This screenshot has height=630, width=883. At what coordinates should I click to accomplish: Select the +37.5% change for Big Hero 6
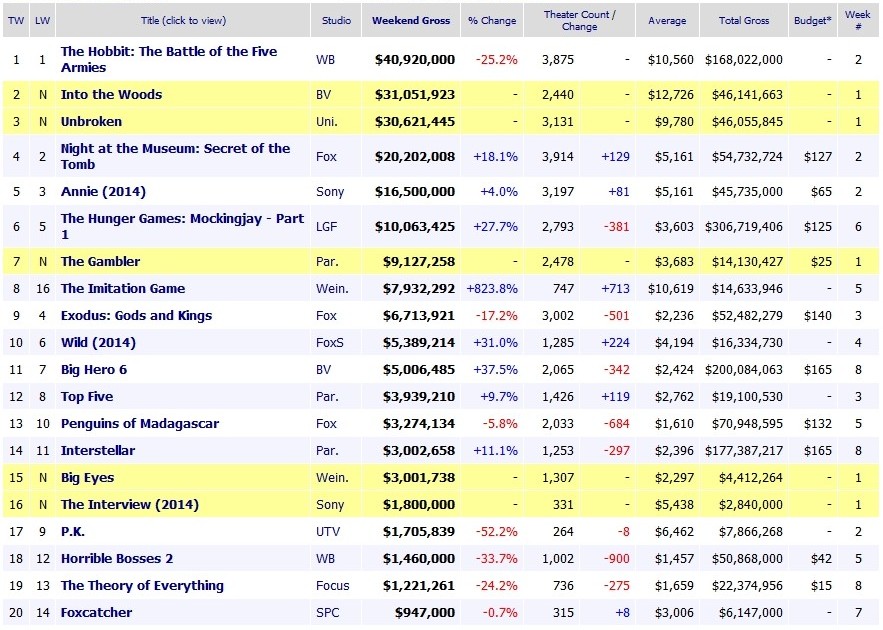click(496, 369)
